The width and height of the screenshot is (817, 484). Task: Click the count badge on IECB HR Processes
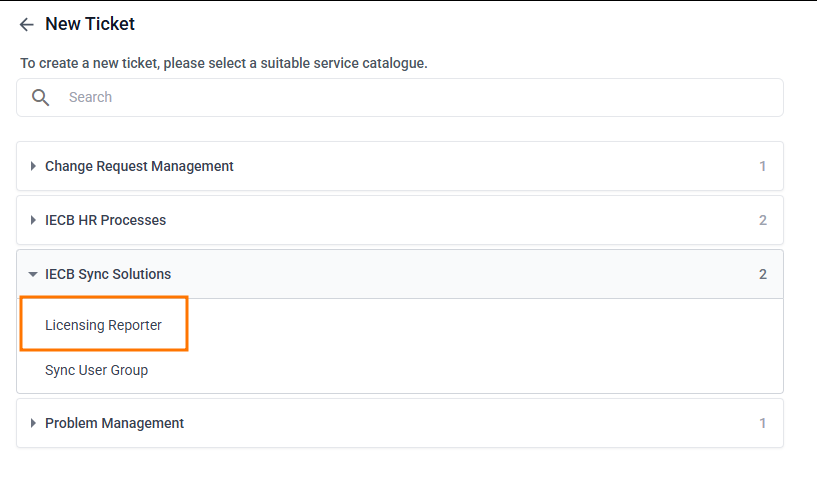coord(763,220)
